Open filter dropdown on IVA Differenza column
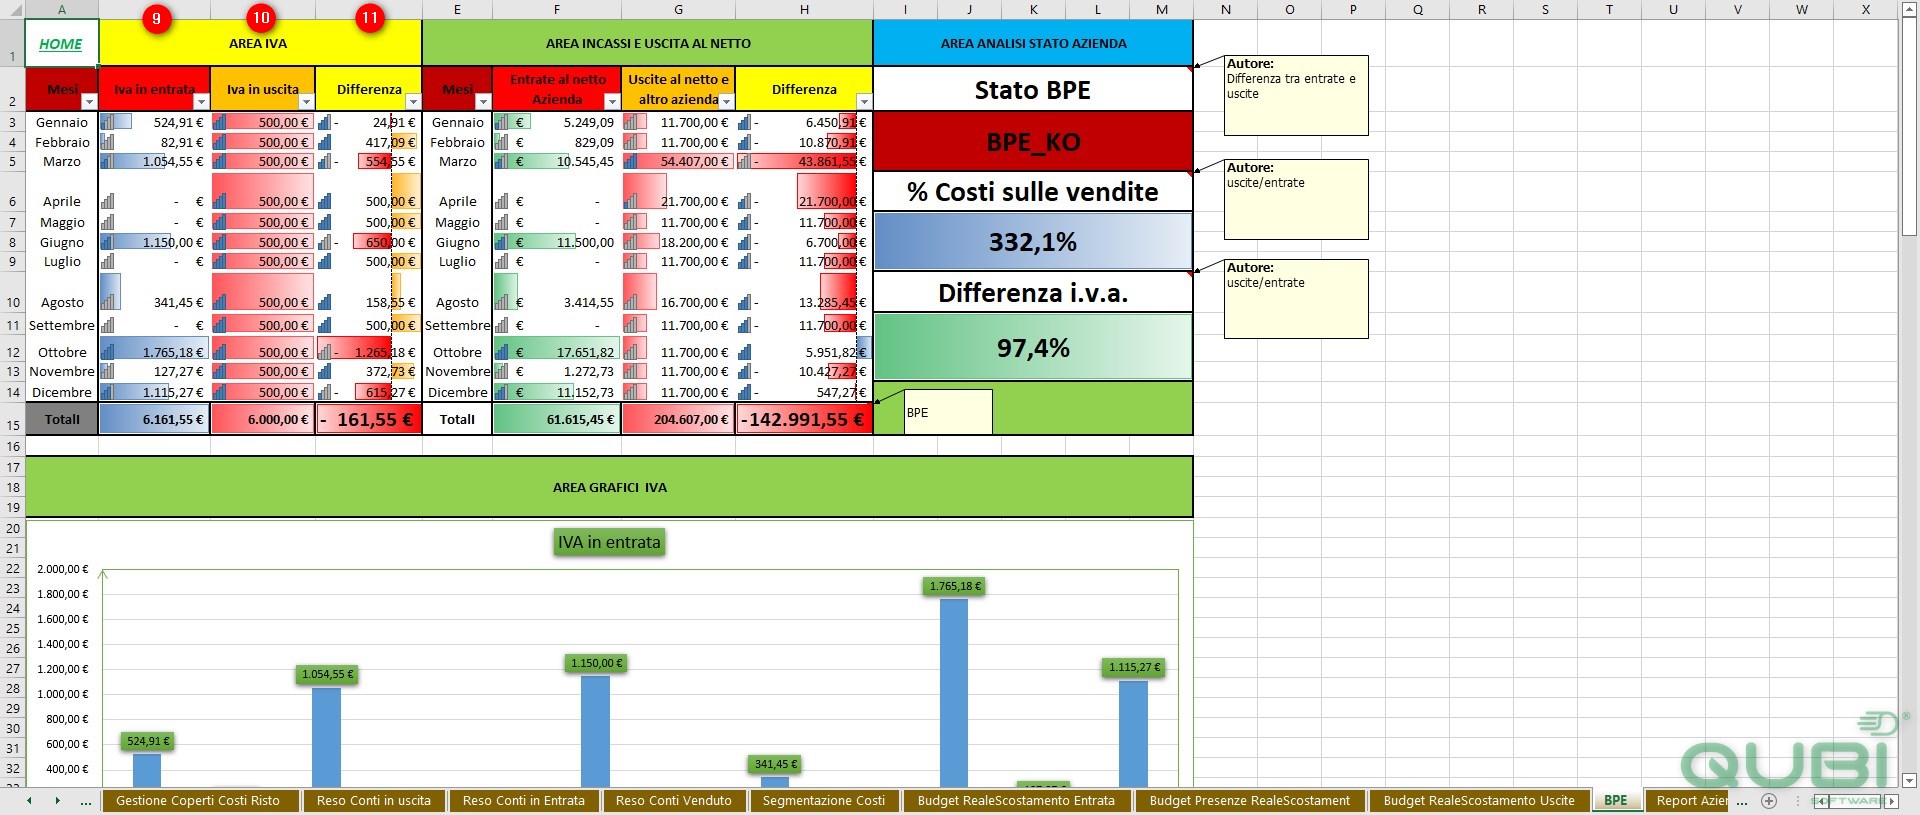Viewport: 1920px width, 815px height. (413, 101)
